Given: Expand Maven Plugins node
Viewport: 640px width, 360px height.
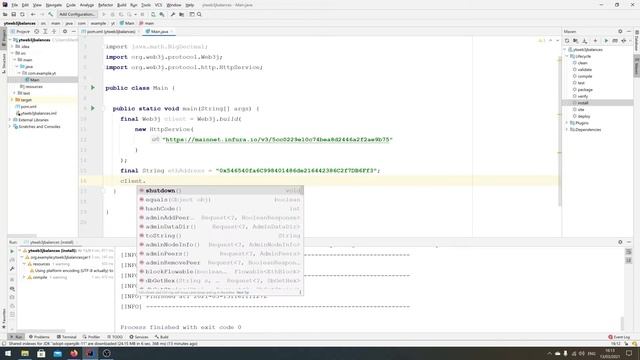Looking at the screenshot, I should click(567, 123).
